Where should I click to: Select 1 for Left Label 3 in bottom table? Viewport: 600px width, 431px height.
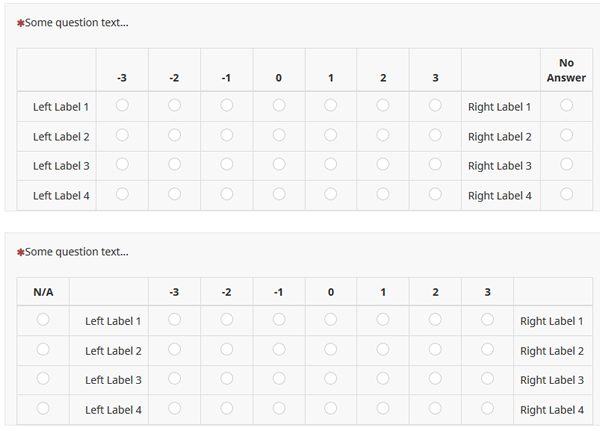[x=383, y=379]
